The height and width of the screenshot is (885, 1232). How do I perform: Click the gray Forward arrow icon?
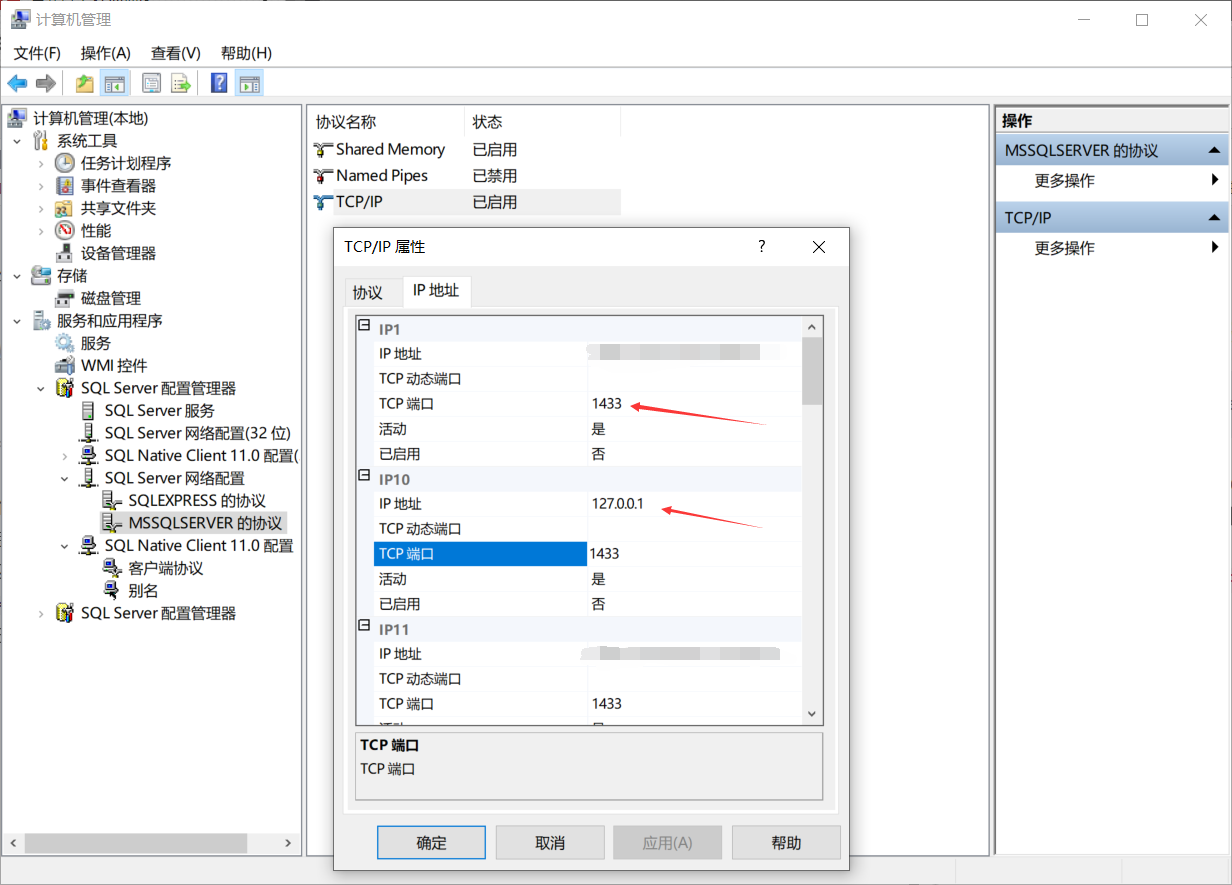(45, 83)
